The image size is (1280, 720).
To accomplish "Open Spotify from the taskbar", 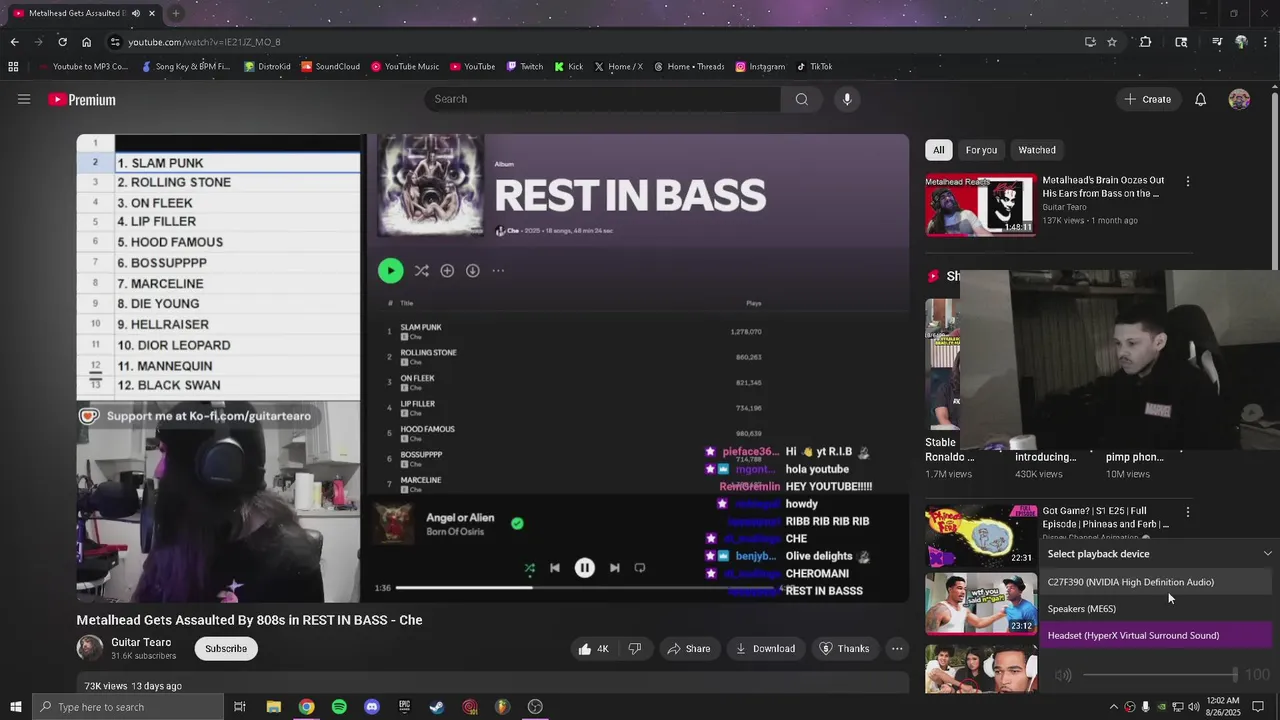I will click(339, 707).
